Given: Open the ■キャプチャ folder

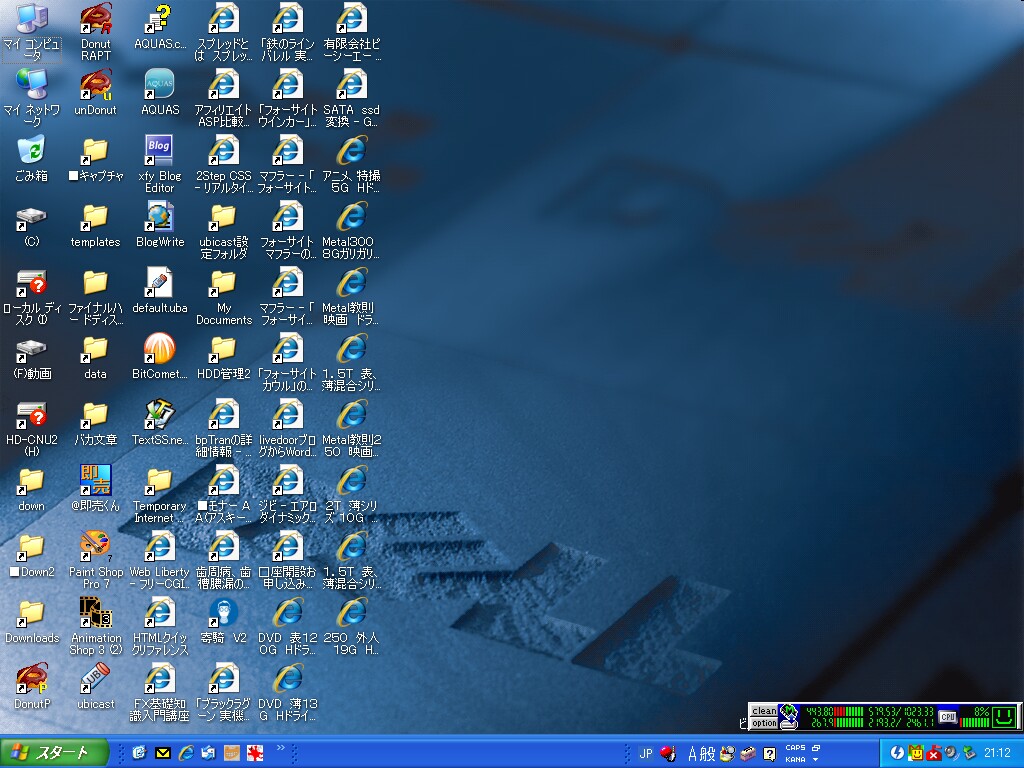Looking at the screenshot, I should point(95,159).
